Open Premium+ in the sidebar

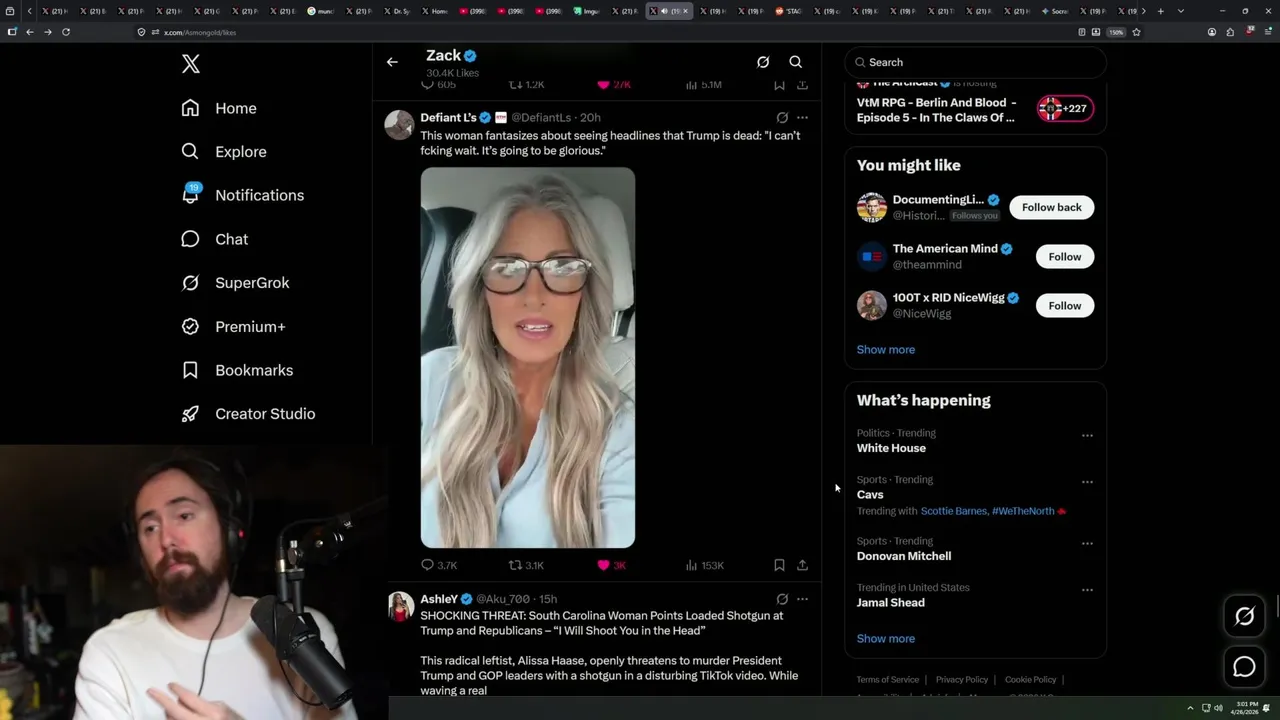point(233,326)
